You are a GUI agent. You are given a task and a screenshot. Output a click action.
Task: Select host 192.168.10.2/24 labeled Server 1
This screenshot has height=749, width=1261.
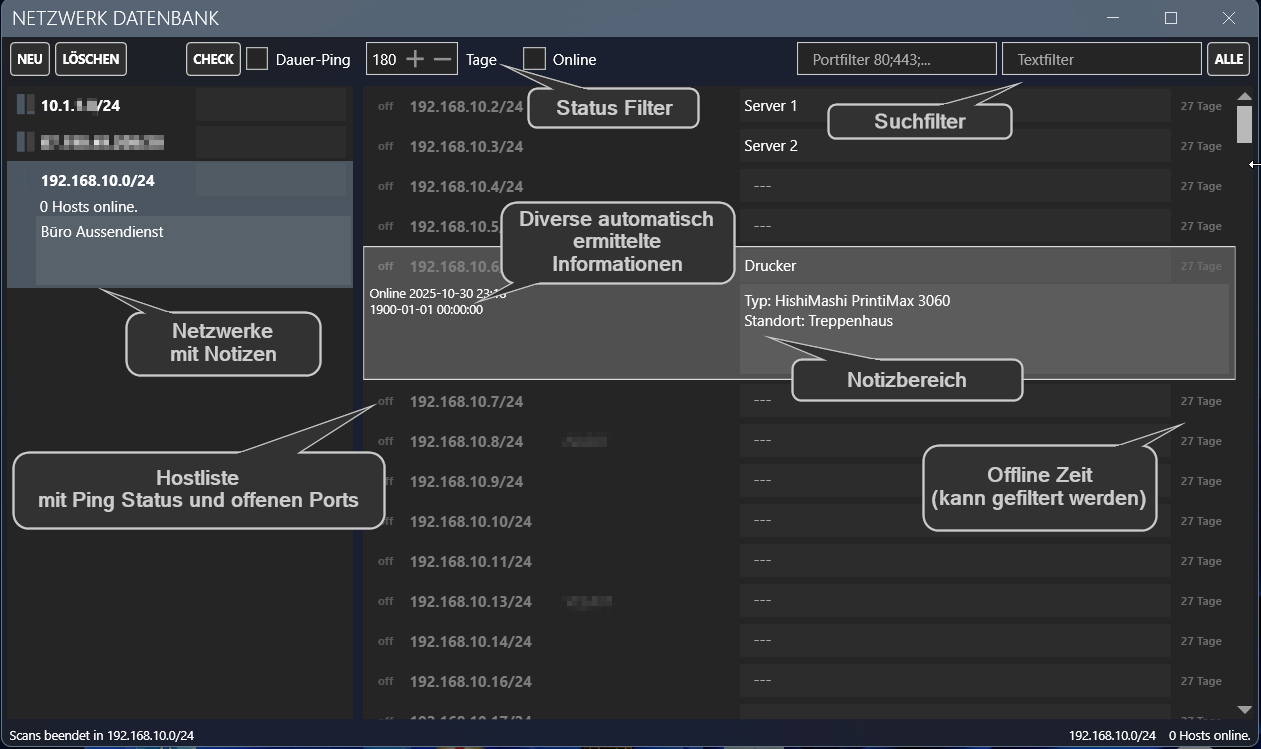(x=466, y=106)
